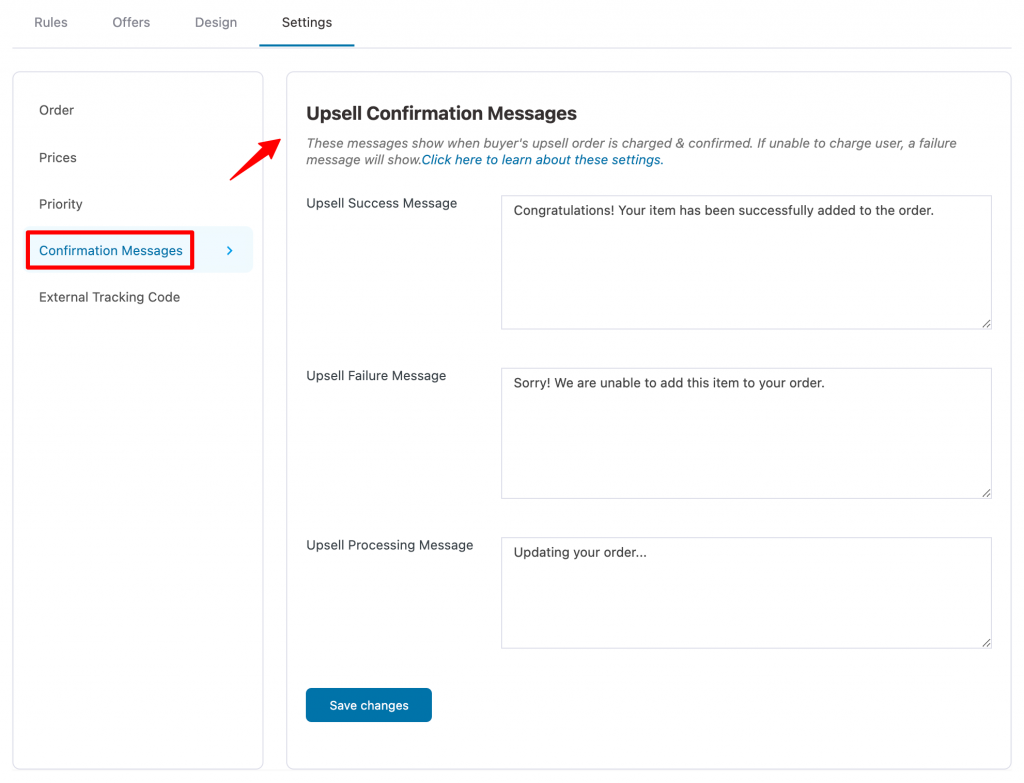Click resize handle of Processing Message box
Image resolution: width=1024 pixels, height=783 pixels.
pos(986,643)
